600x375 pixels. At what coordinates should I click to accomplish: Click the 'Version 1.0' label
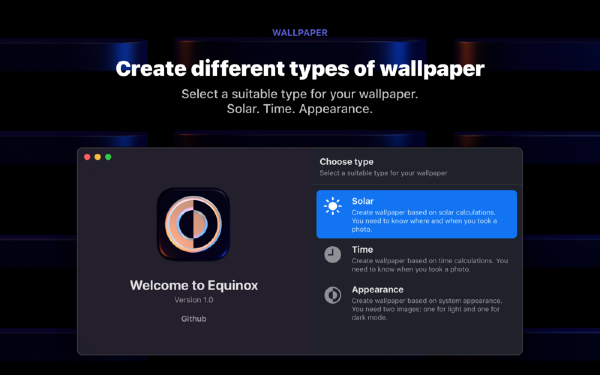(194, 300)
